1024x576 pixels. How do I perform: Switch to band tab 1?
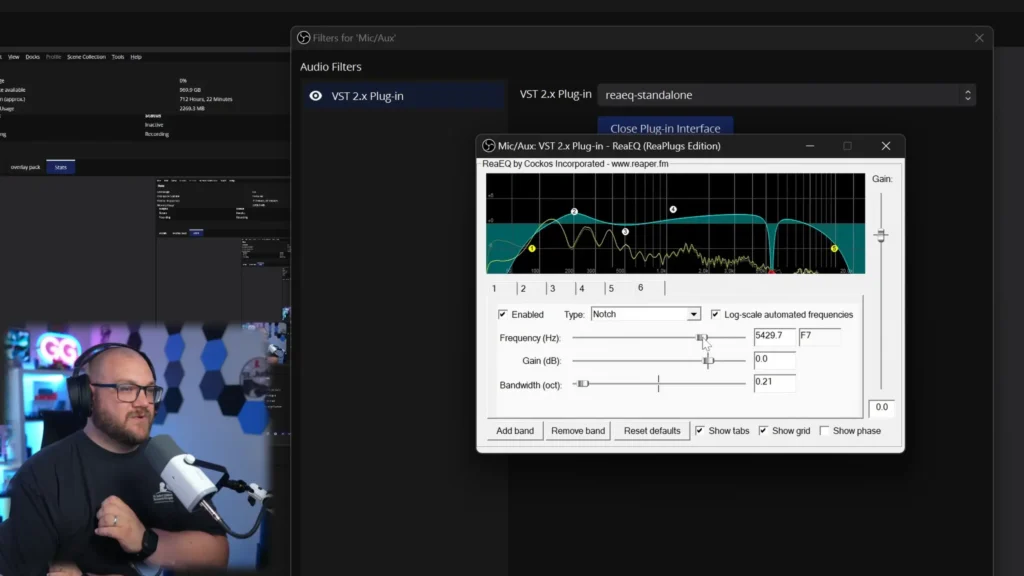click(494, 288)
